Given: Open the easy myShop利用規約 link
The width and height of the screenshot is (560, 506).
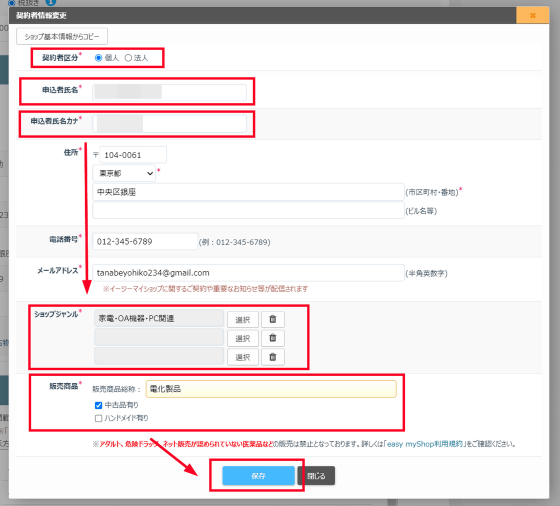Looking at the screenshot, I should click(x=425, y=444).
